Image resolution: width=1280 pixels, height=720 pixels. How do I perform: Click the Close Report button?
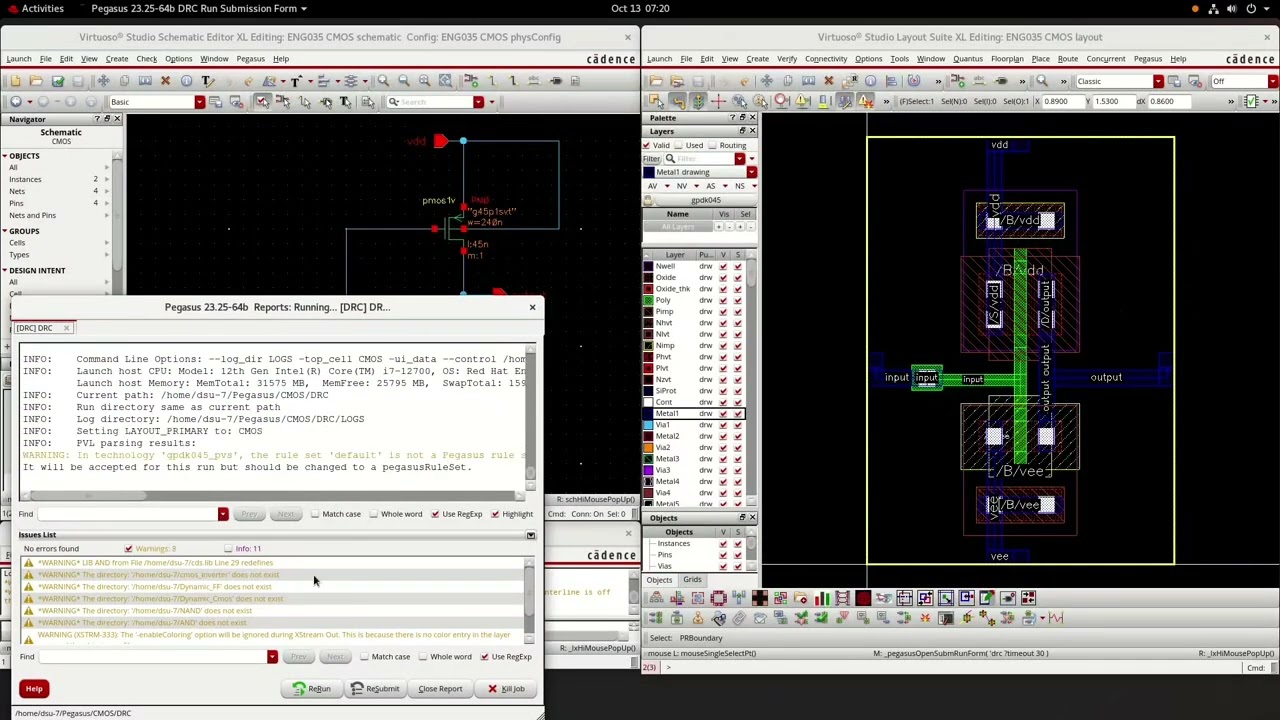pos(440,688)
